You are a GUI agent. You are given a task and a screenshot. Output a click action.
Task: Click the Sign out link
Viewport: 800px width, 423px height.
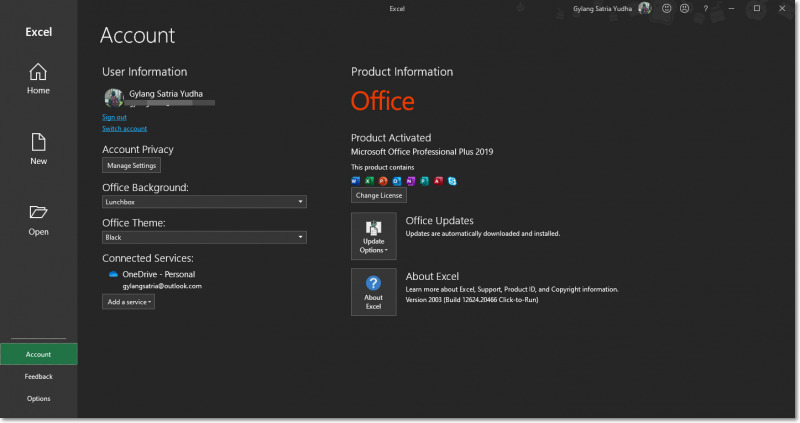coord(114,117)
